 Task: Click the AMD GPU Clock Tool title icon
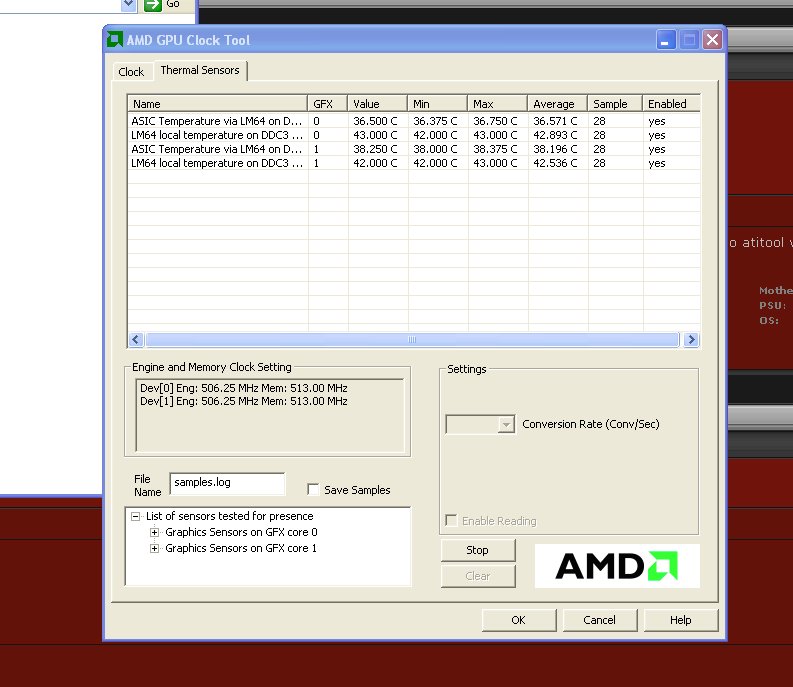coord(115,40)
